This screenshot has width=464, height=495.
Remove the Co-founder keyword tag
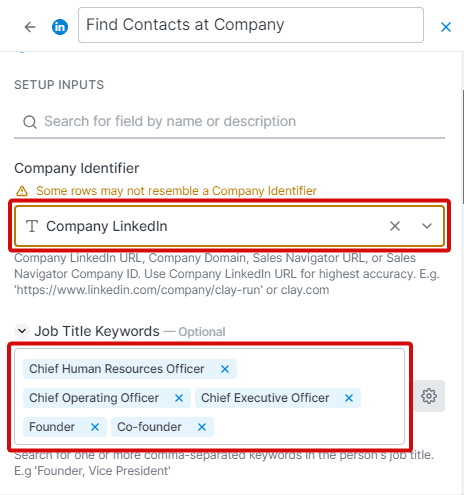[x=202, y=427]
